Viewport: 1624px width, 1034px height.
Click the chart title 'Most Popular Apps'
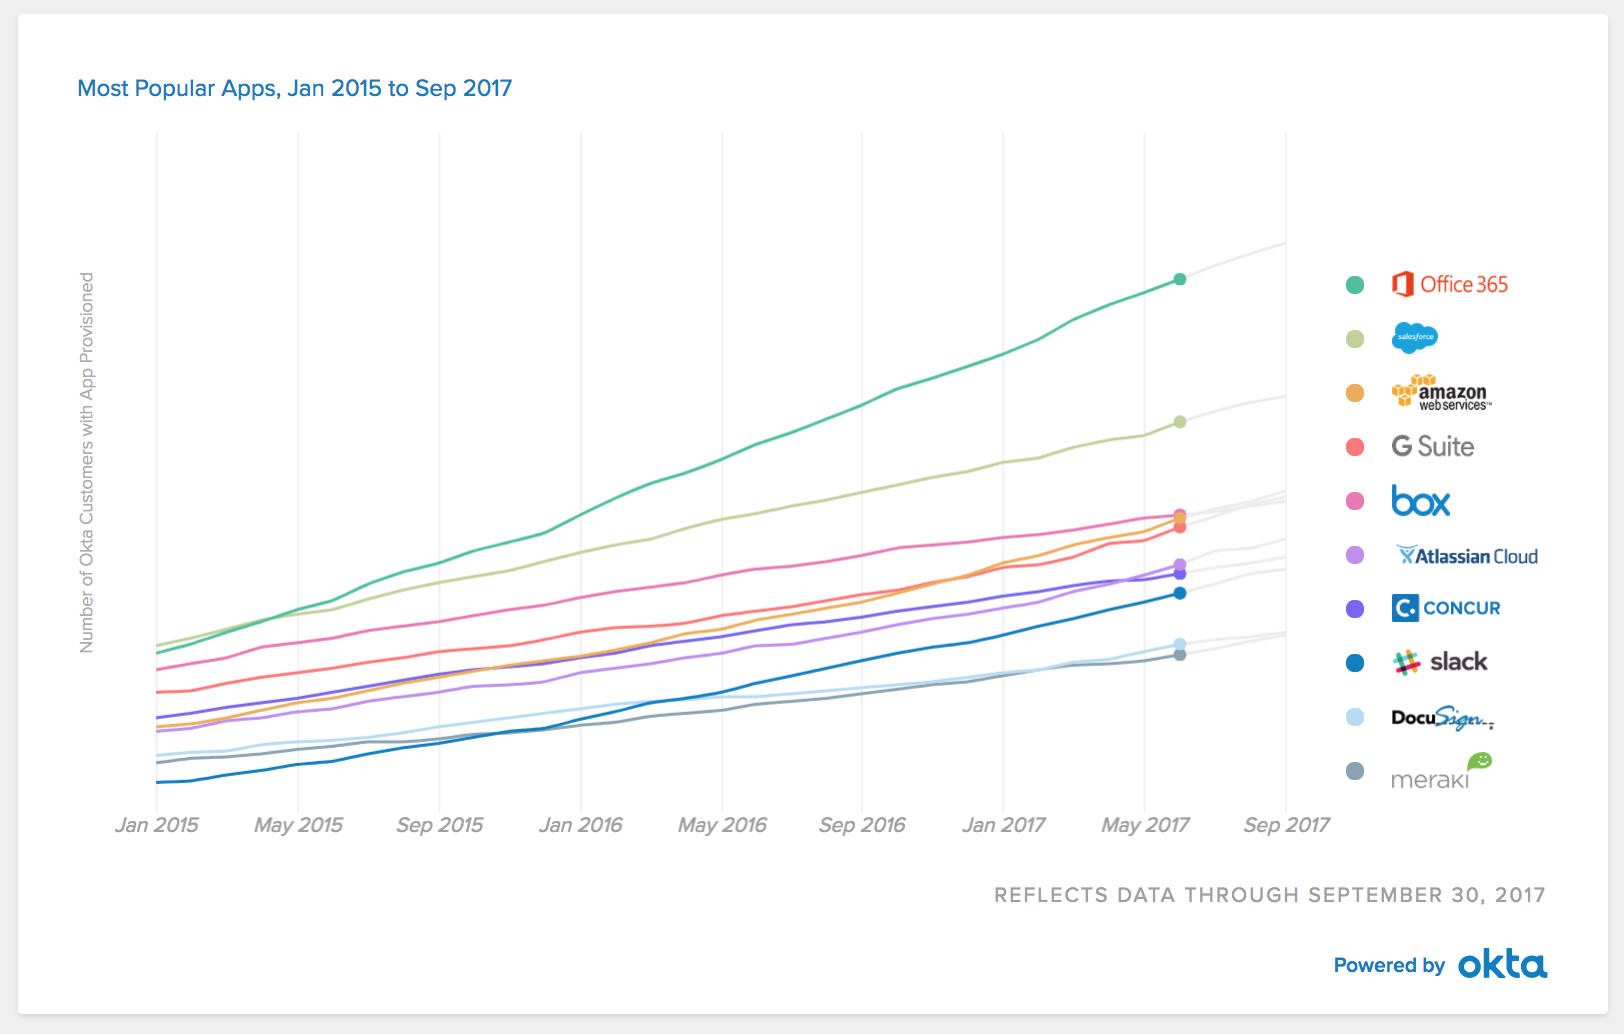[x=294, y=88]
